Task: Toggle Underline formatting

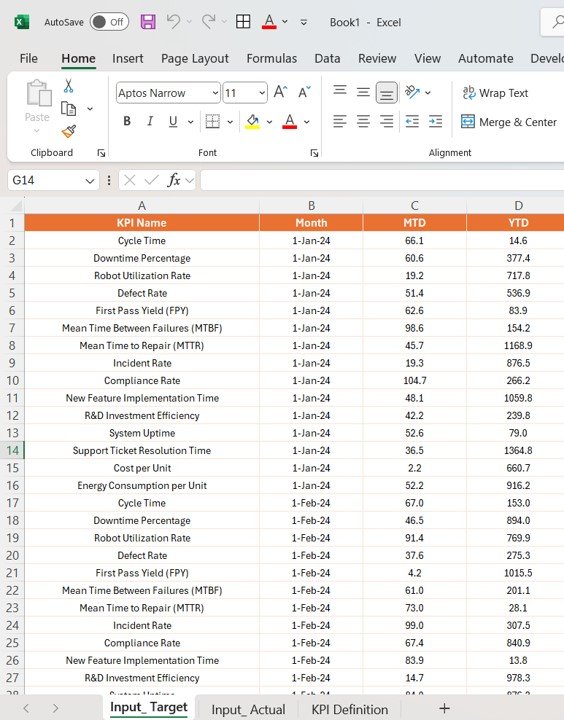Action: pyautogui.click(x=173, y=121)
